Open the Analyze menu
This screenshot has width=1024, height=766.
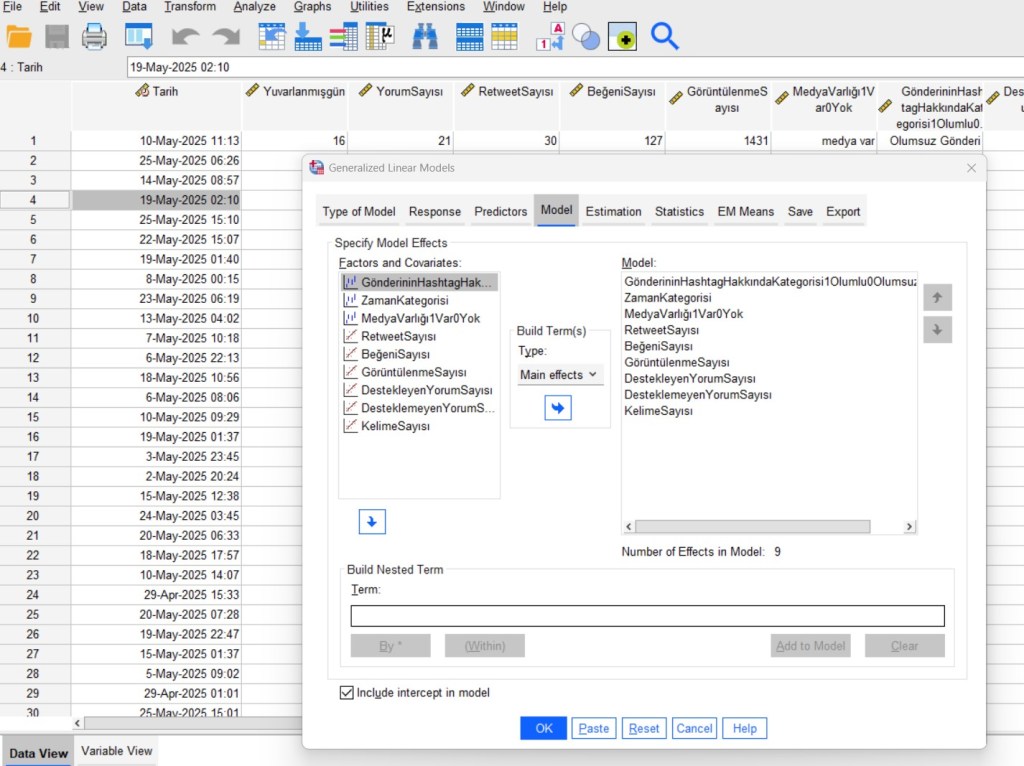(x=254, y=7)
